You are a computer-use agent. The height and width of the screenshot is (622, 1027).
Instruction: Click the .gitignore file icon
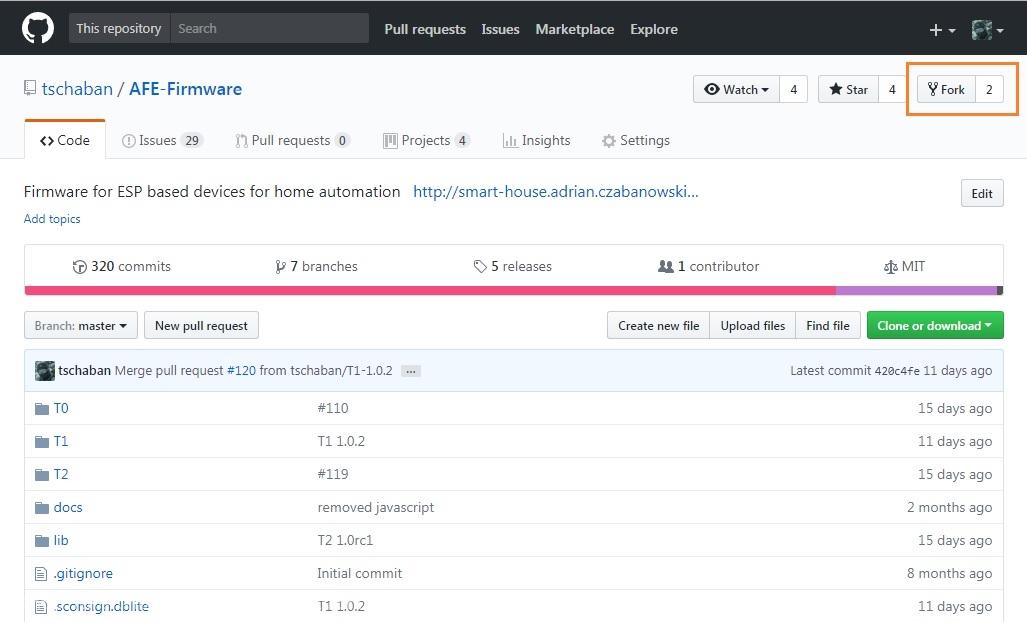[41, 574]
